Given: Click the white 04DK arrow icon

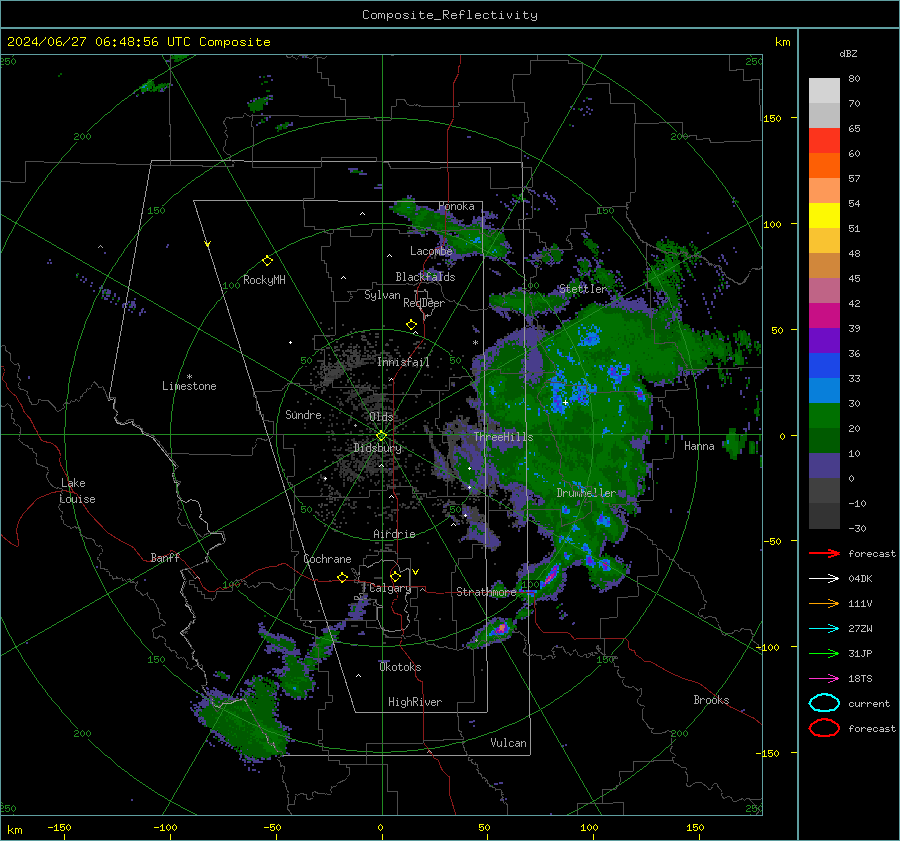Looking at the screenshot, I should pos(824,579).
